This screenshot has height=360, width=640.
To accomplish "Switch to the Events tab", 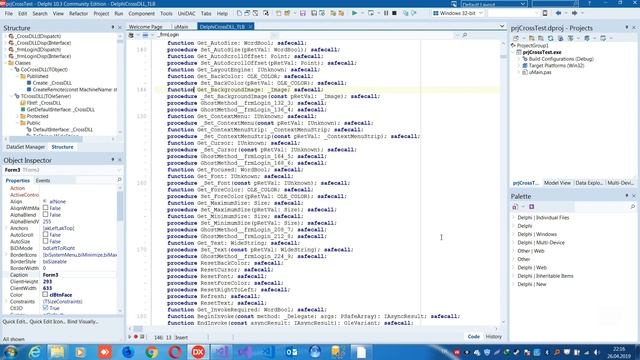I will pos(43,180).
